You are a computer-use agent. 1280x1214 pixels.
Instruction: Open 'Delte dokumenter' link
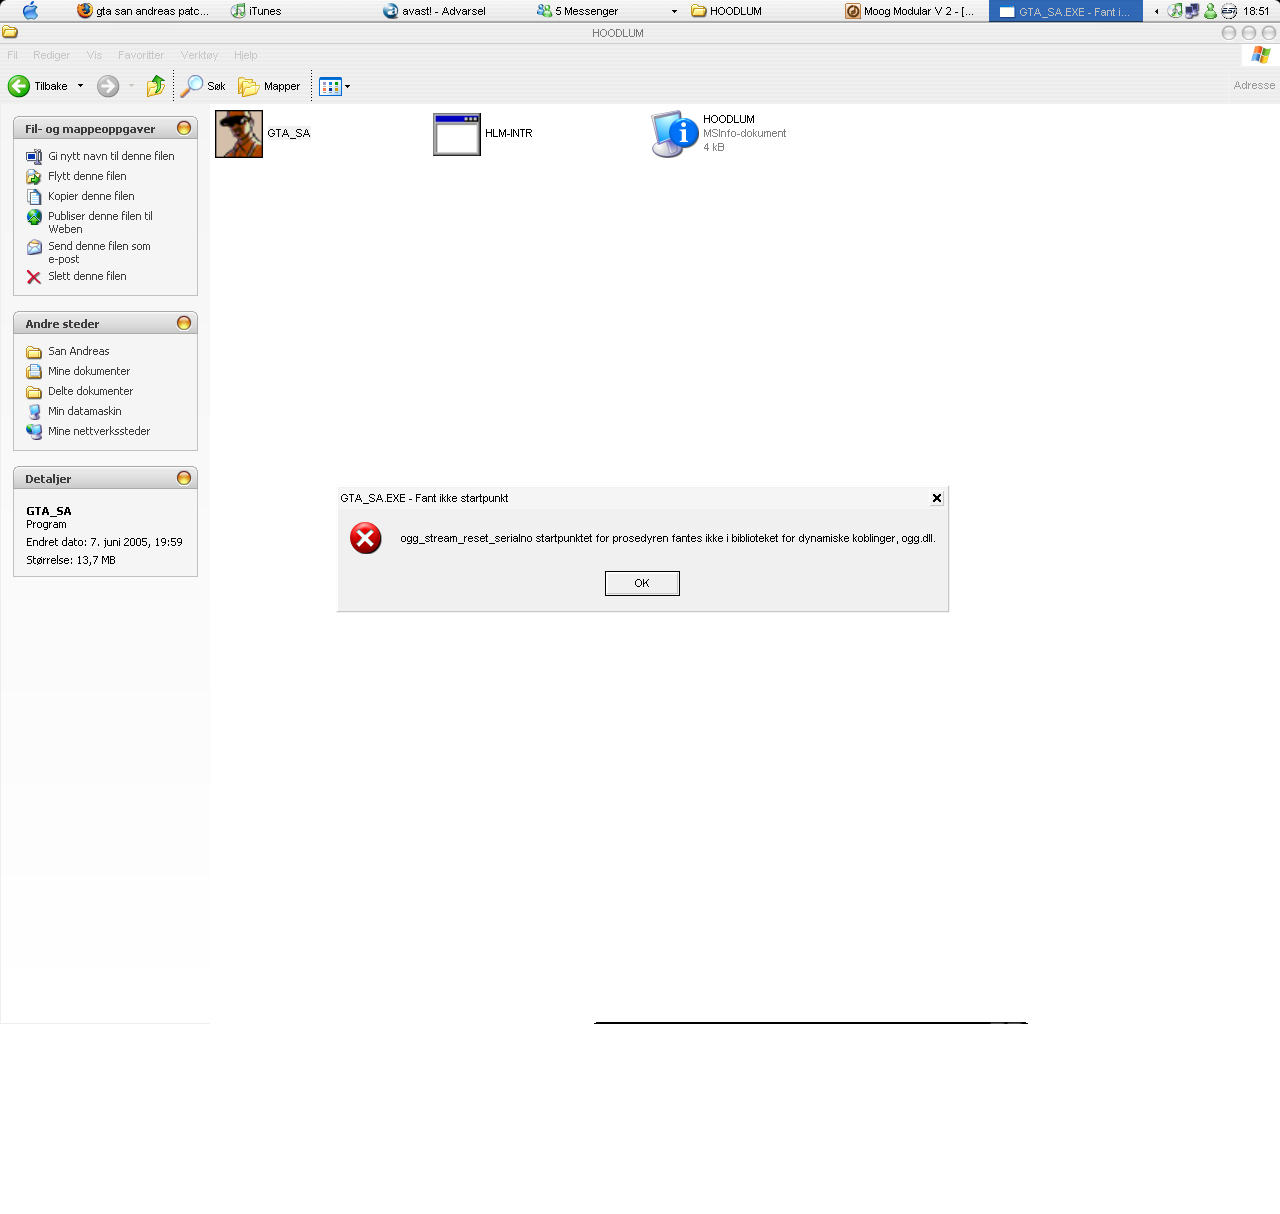point(90,391)
